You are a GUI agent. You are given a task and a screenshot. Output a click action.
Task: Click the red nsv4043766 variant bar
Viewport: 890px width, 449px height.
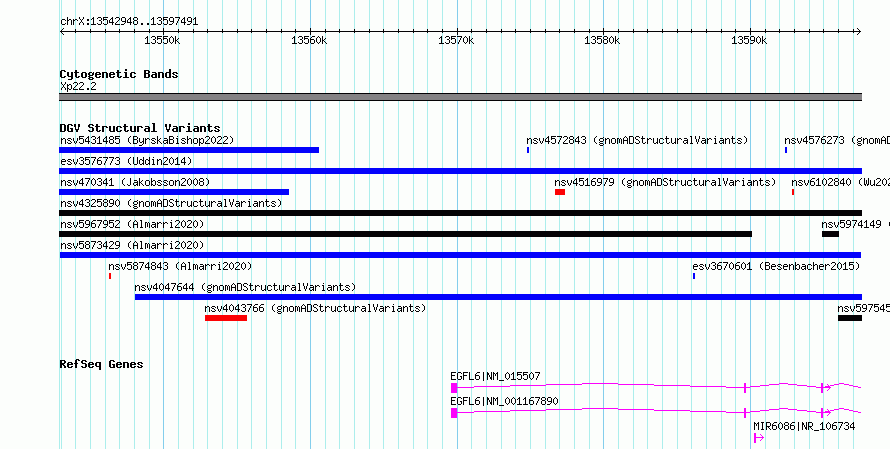pyautogui.click(x=226, y=318)
